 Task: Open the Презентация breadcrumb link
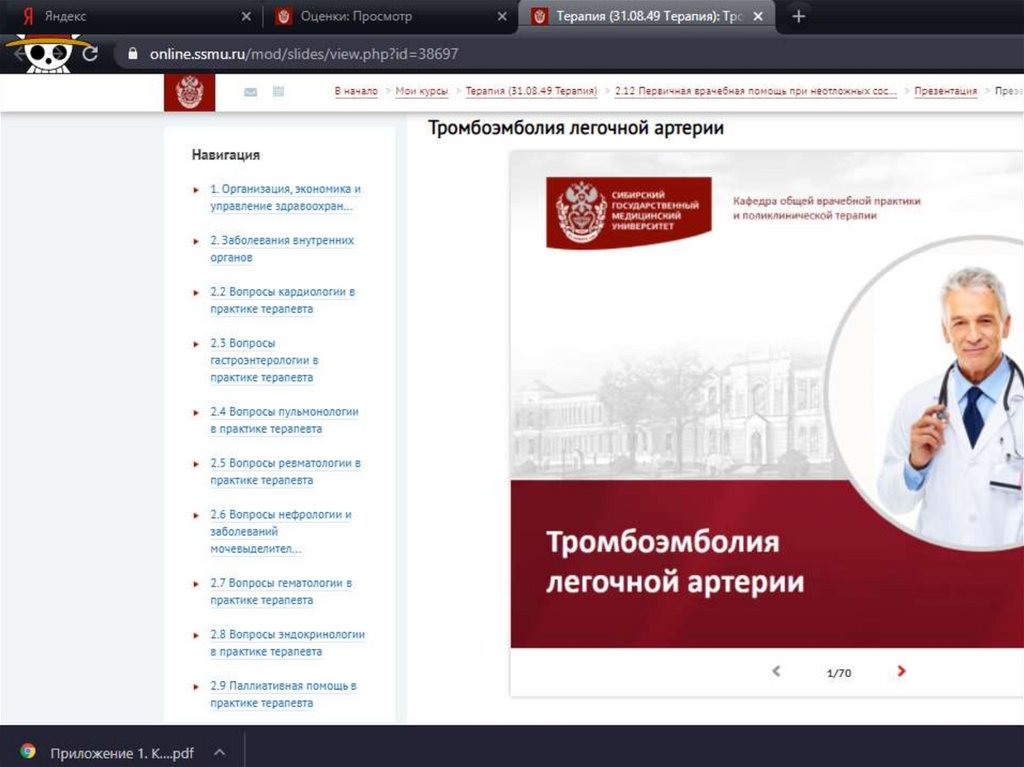pos(946,91)
